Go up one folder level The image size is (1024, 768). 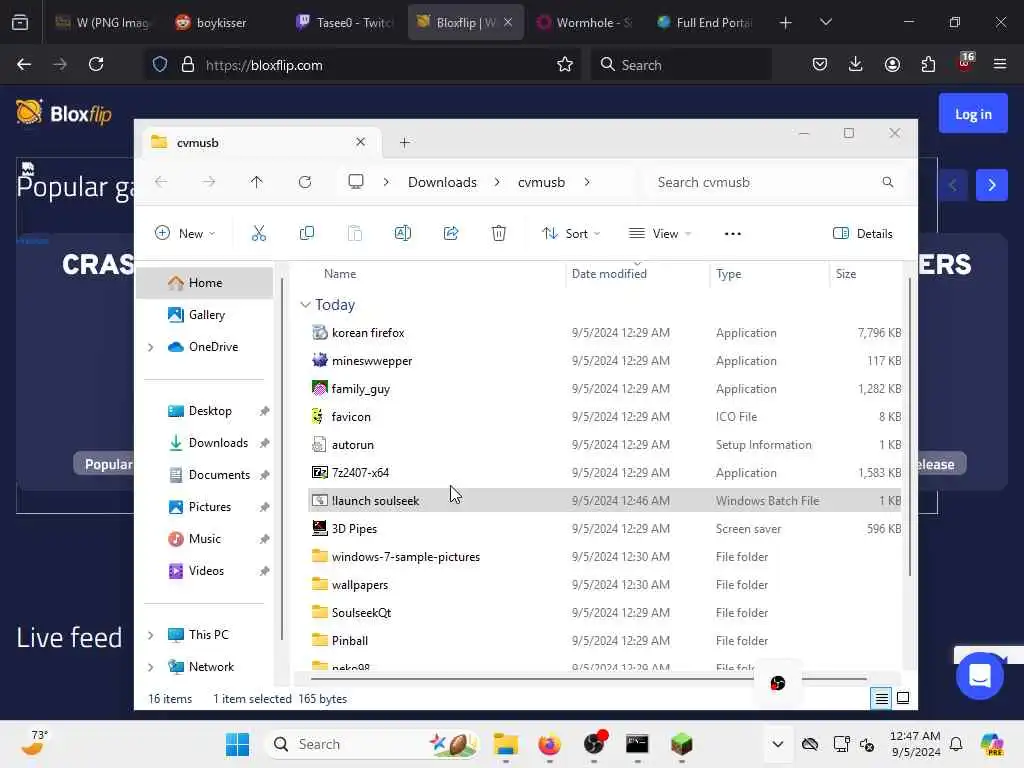tap(256, 182)
